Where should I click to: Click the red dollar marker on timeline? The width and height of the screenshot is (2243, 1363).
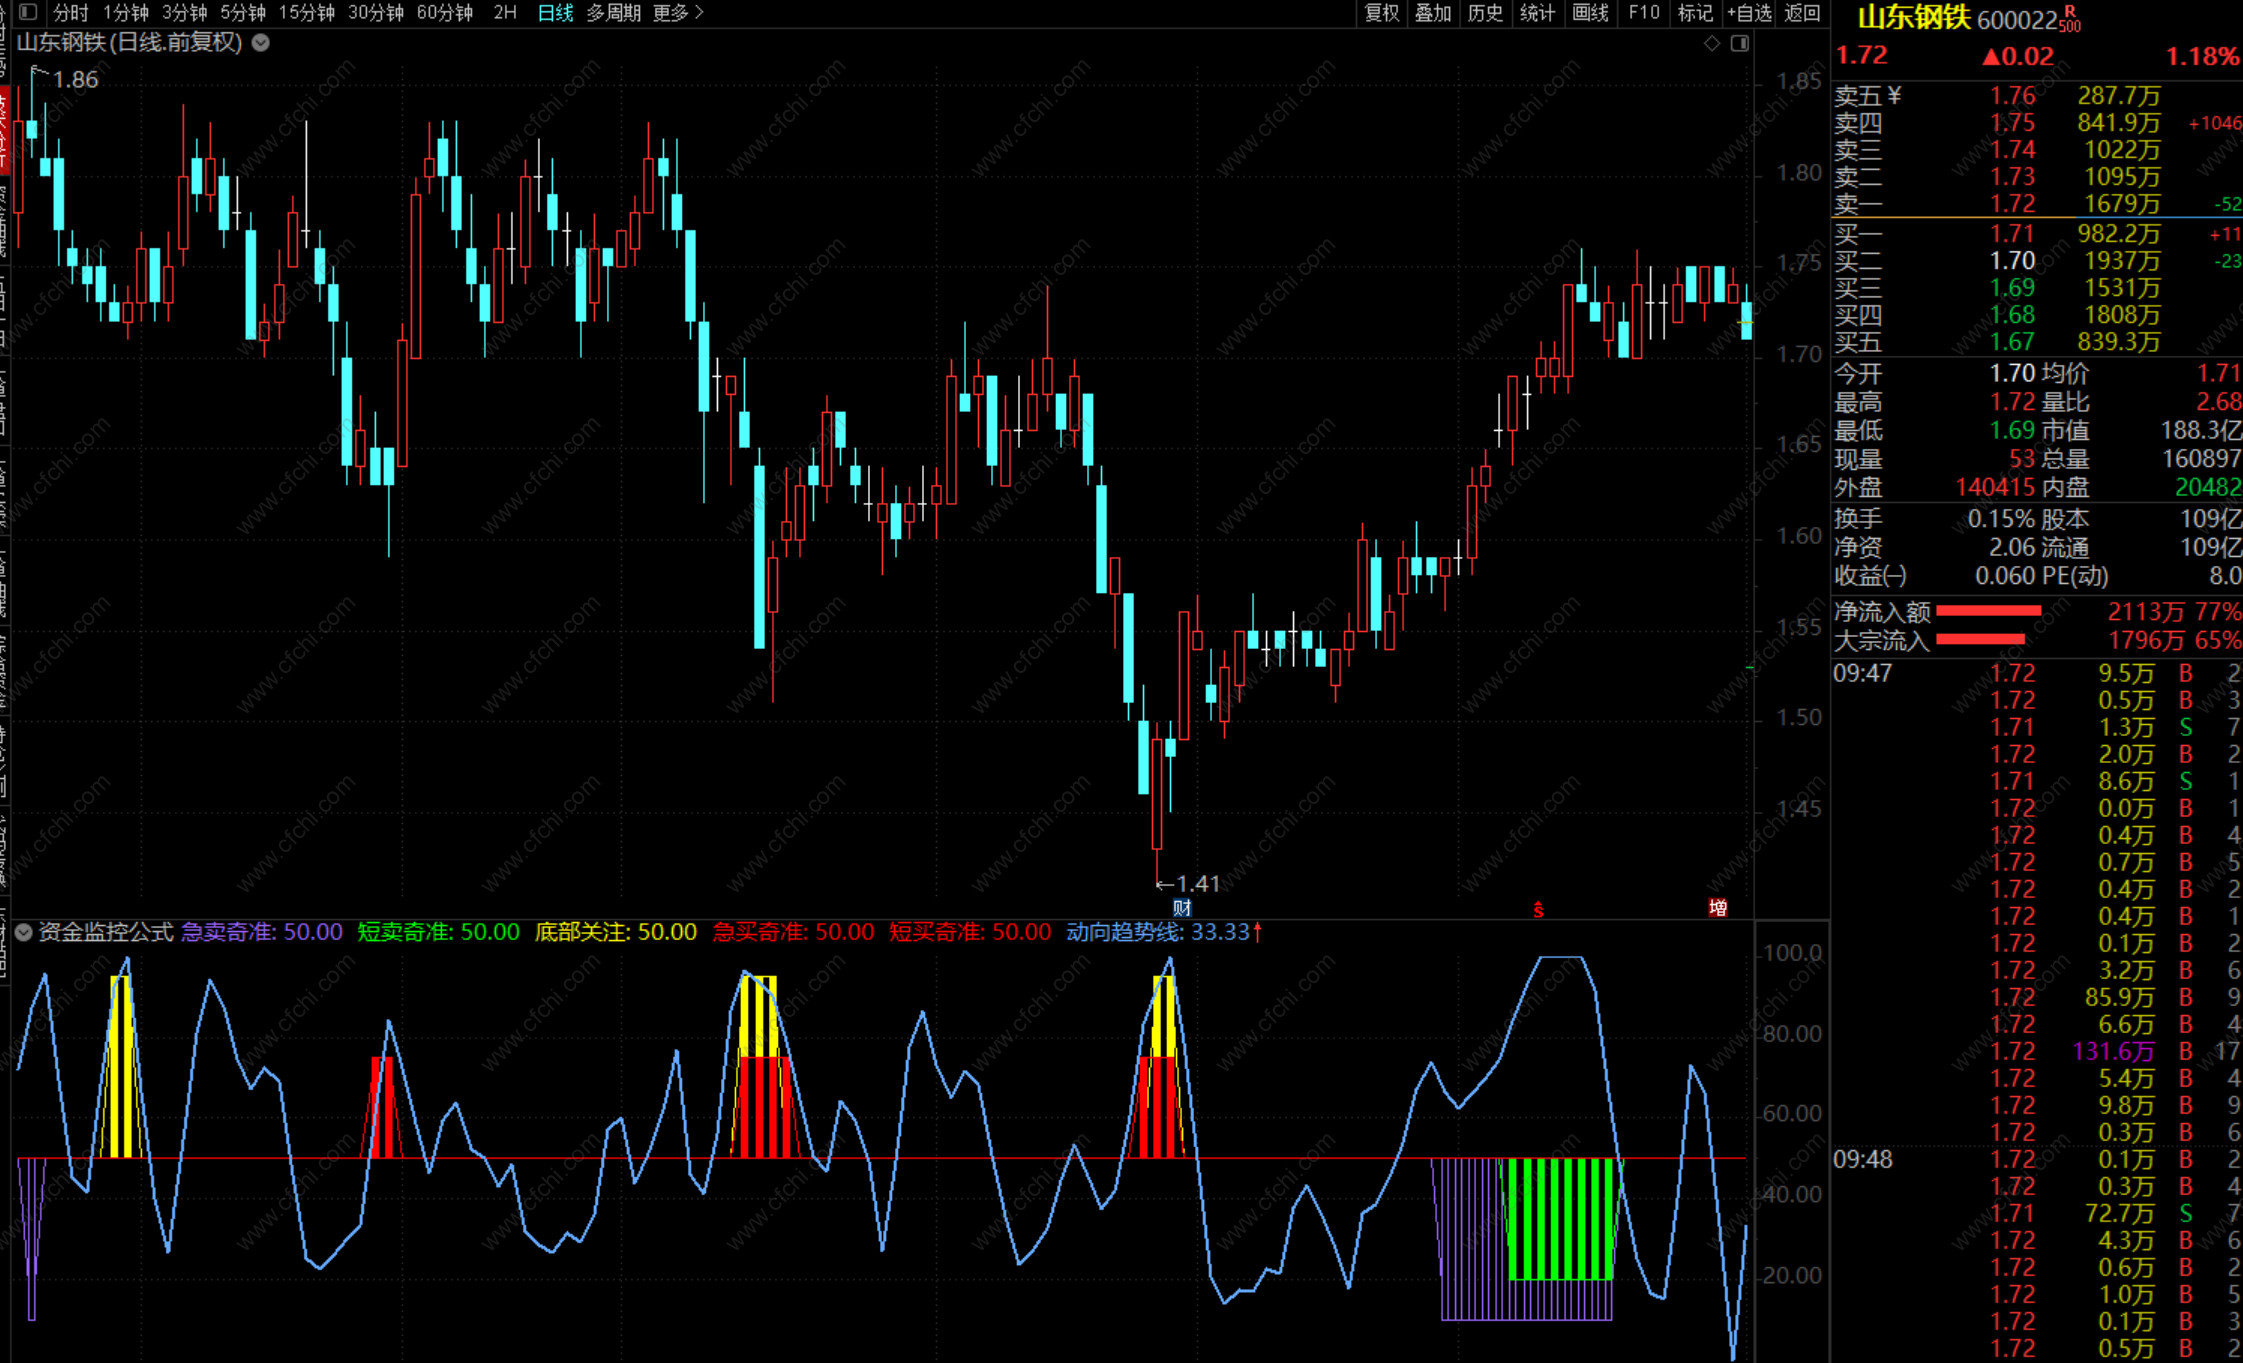(1538, 909)
